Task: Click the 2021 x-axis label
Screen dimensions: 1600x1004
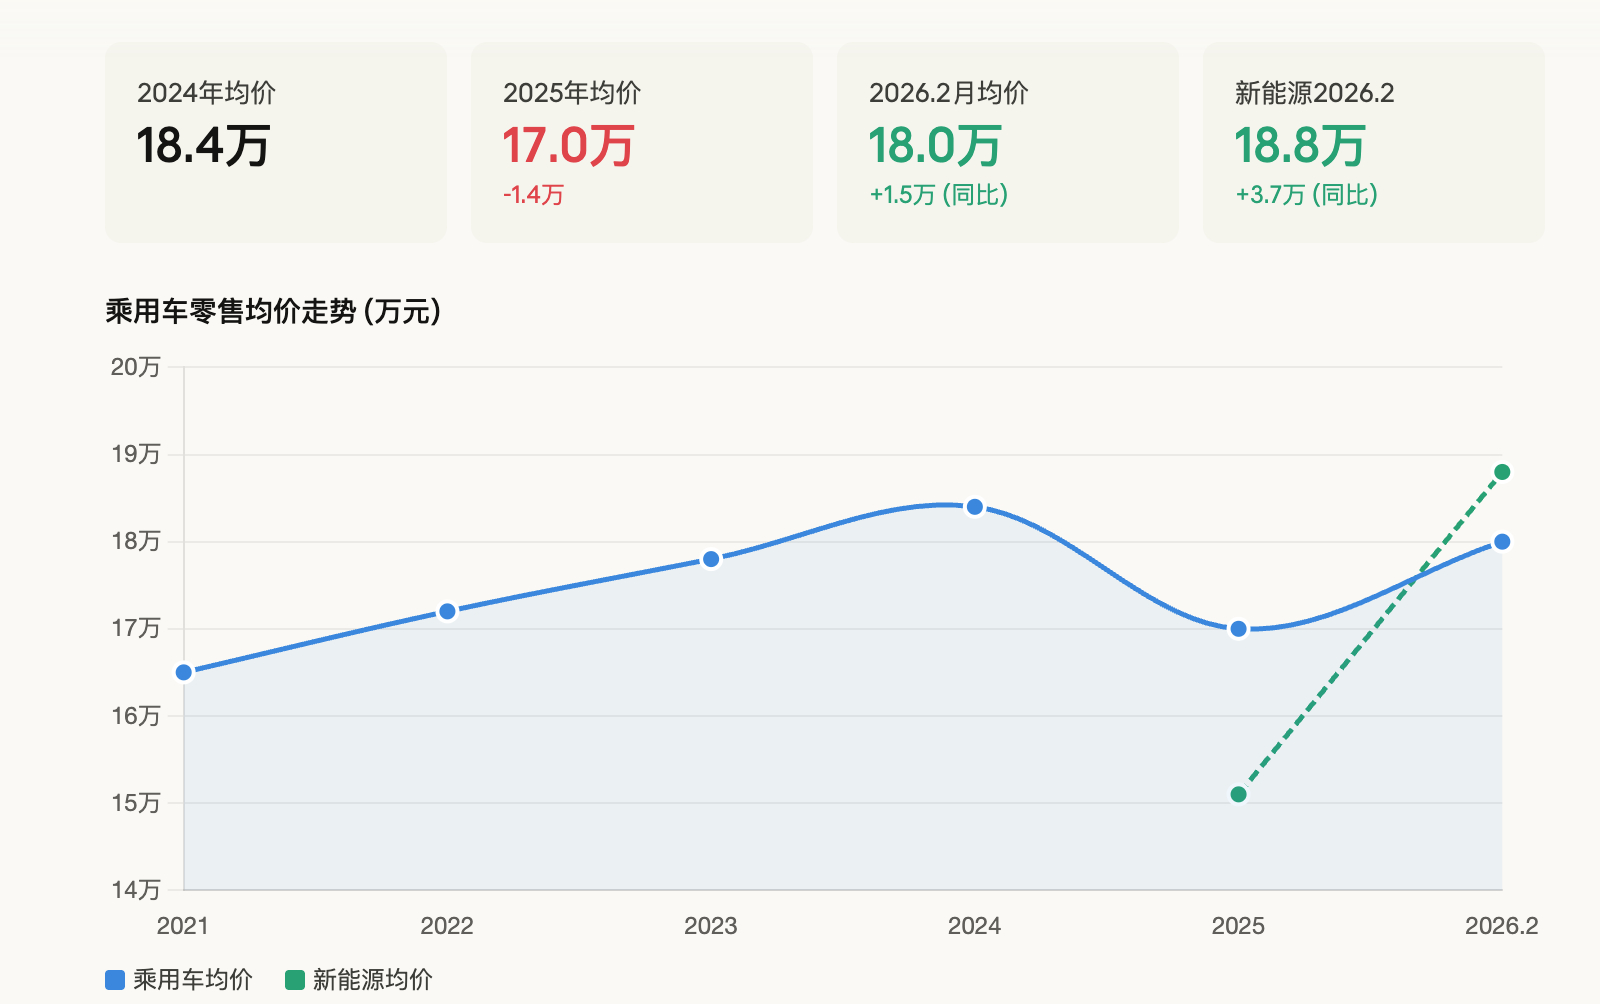Action: click(x=183, y=926)
